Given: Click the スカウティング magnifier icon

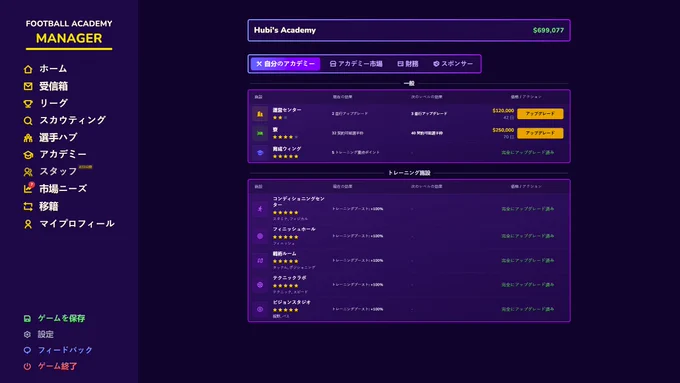Looking at the screenshot, I should point(28,121).
